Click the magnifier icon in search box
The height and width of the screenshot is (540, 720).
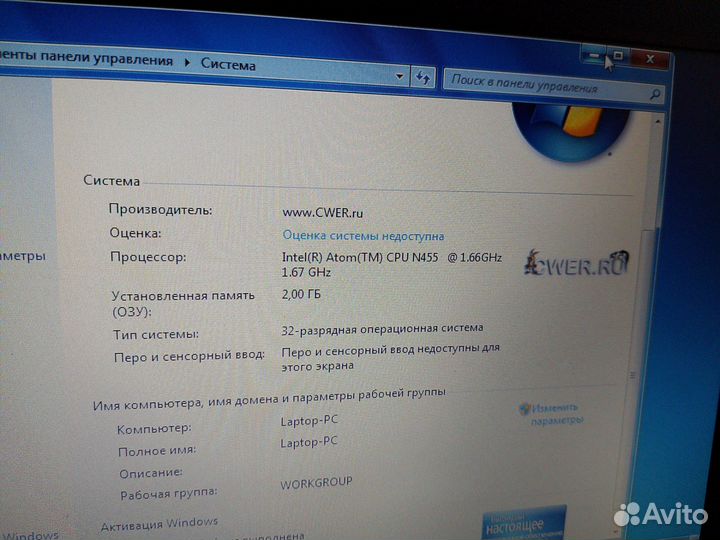pos(655,95)
